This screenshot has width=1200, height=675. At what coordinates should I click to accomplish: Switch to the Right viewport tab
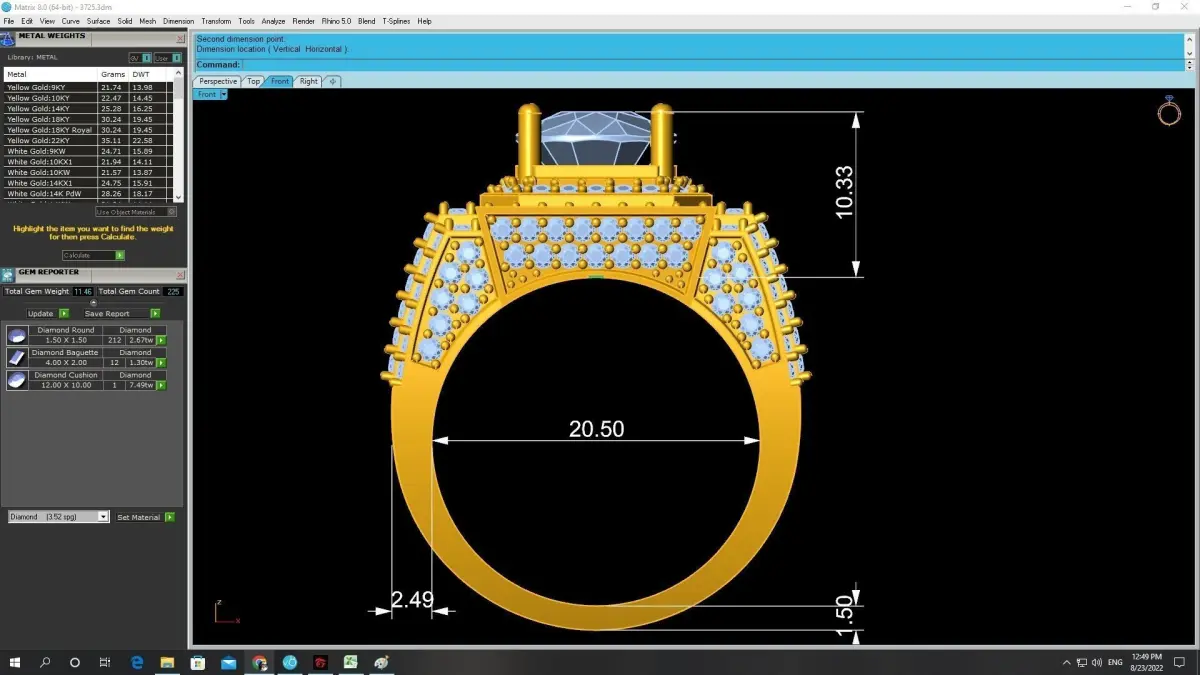click(x=308, y=82)
